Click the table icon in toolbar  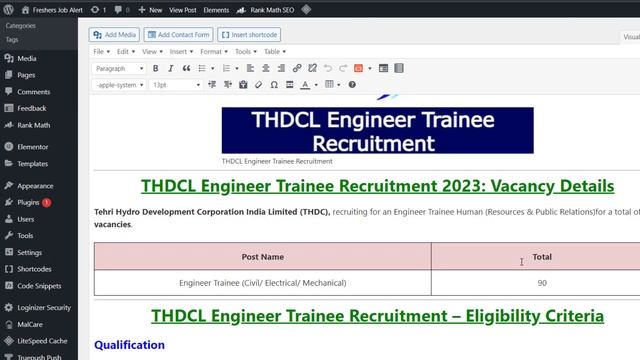(329, 84)
